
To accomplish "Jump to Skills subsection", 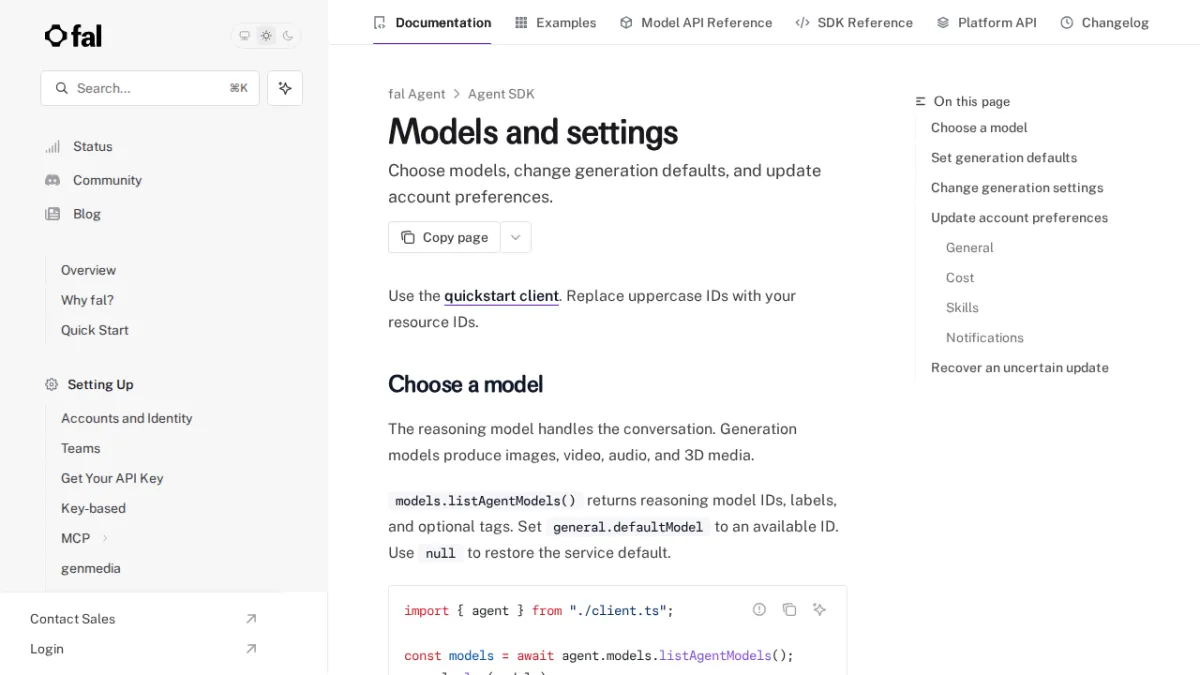I will (x=962, y=308).
